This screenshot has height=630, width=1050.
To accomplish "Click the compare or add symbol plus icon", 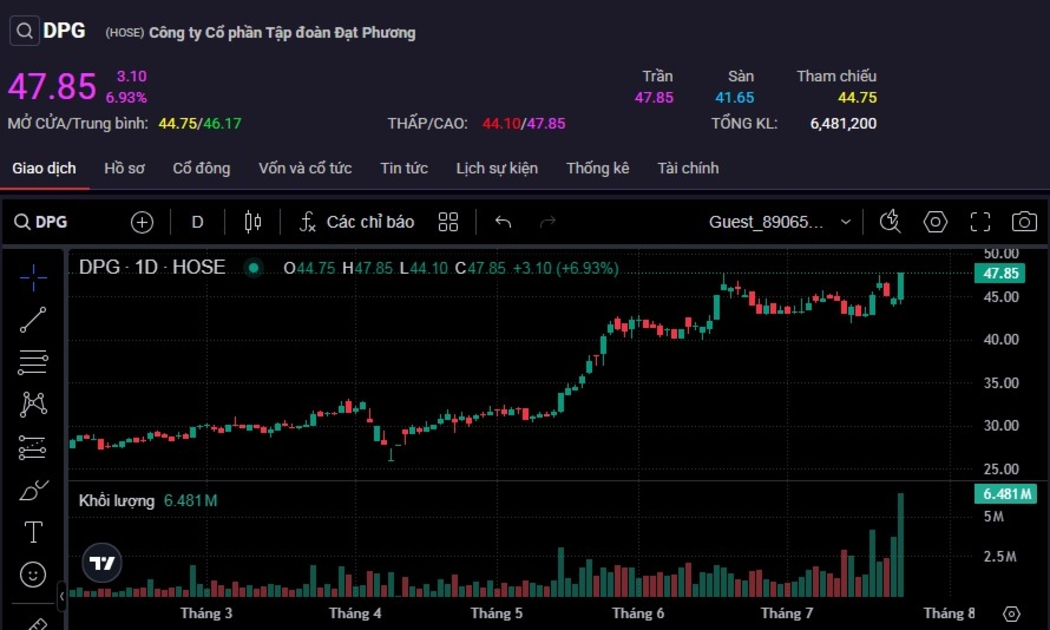I will pos(142,222).
